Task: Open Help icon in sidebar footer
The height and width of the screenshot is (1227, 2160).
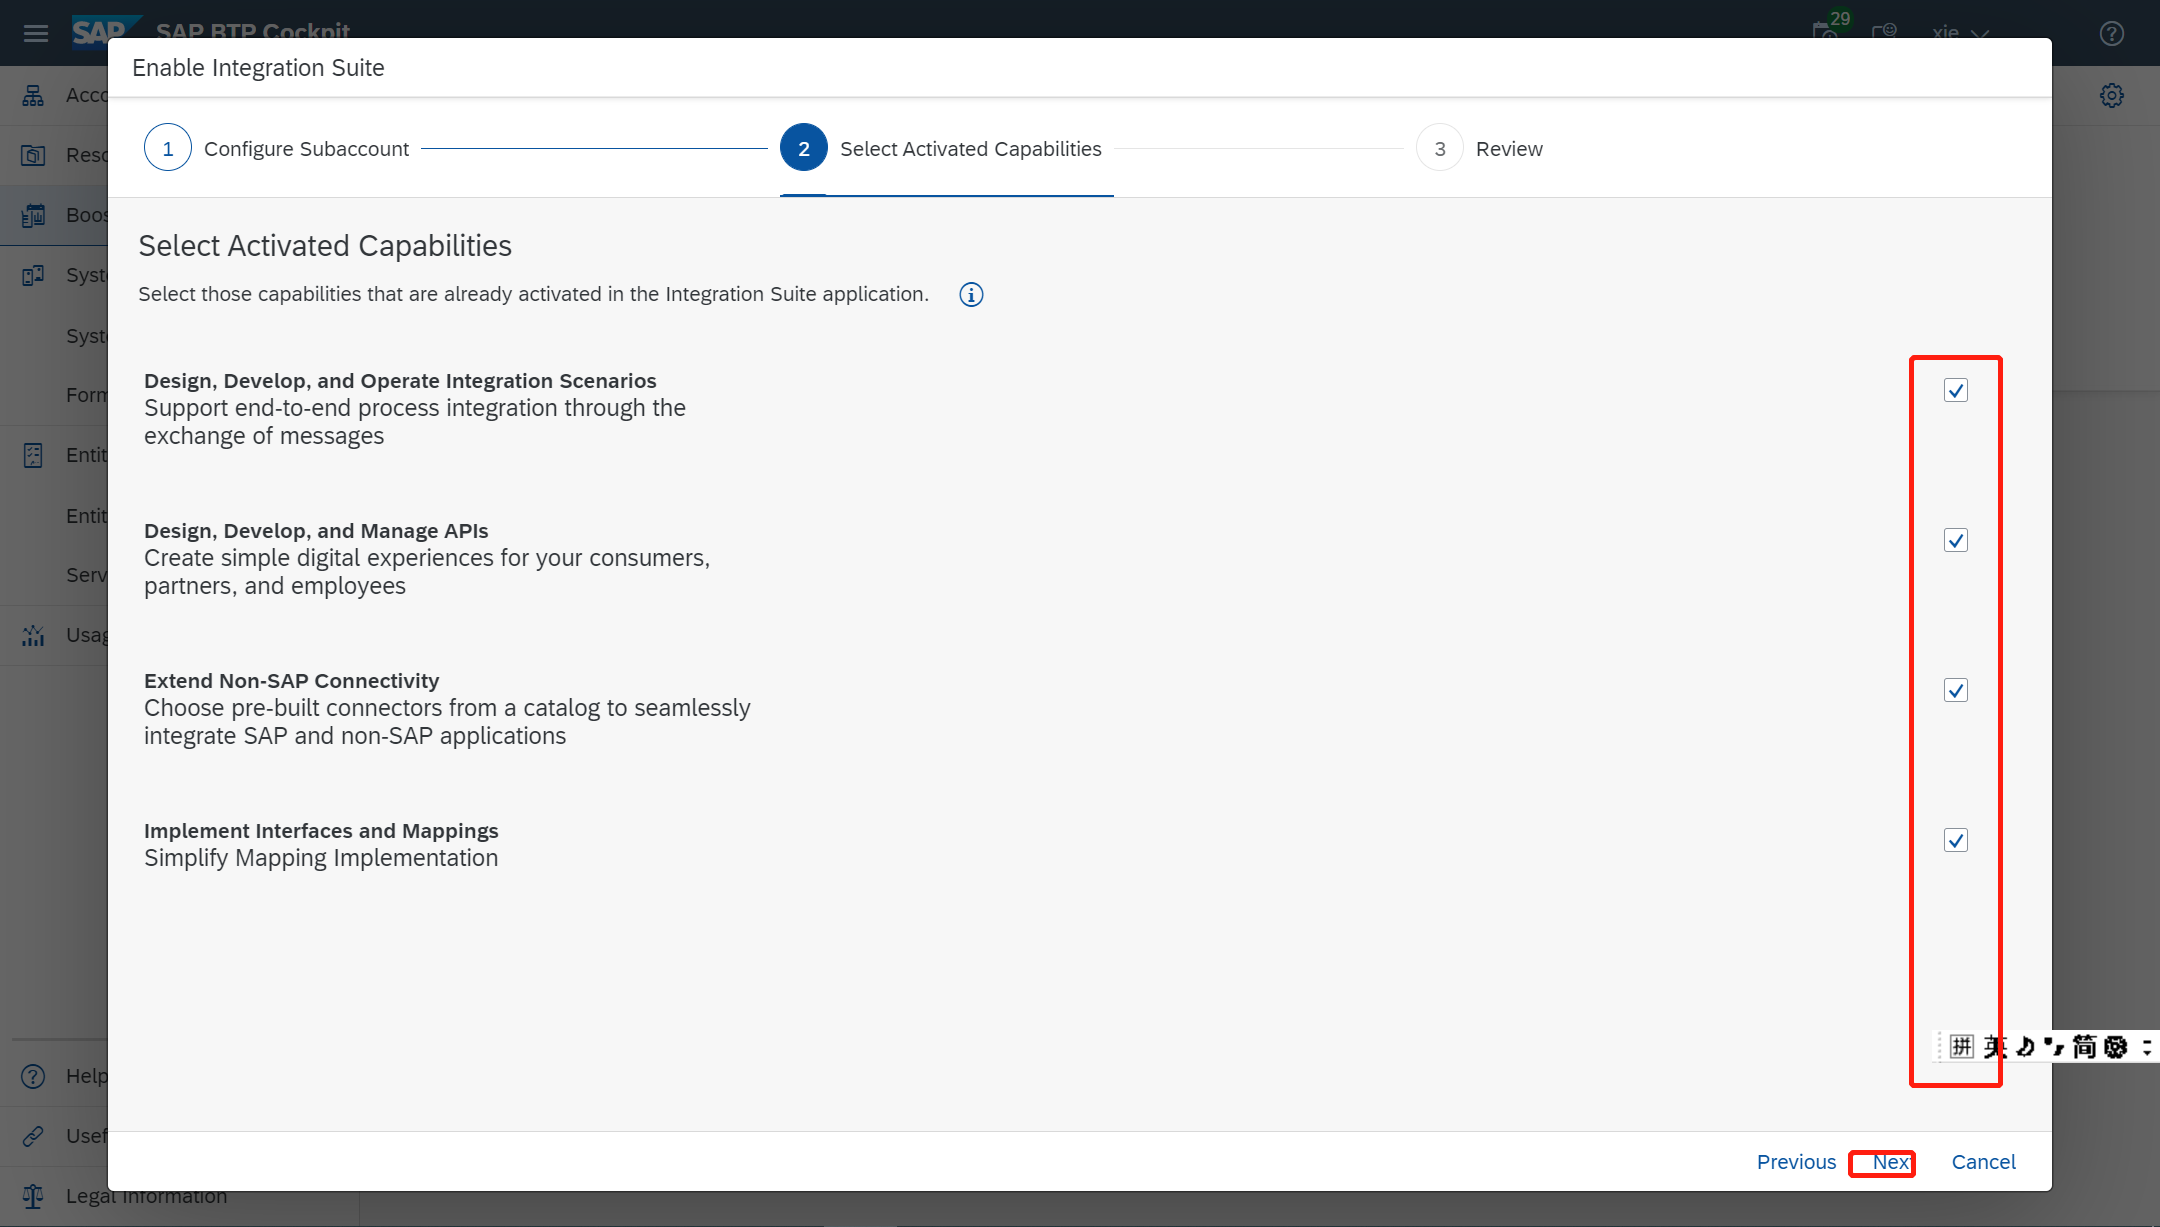Action: (34, 1076)
